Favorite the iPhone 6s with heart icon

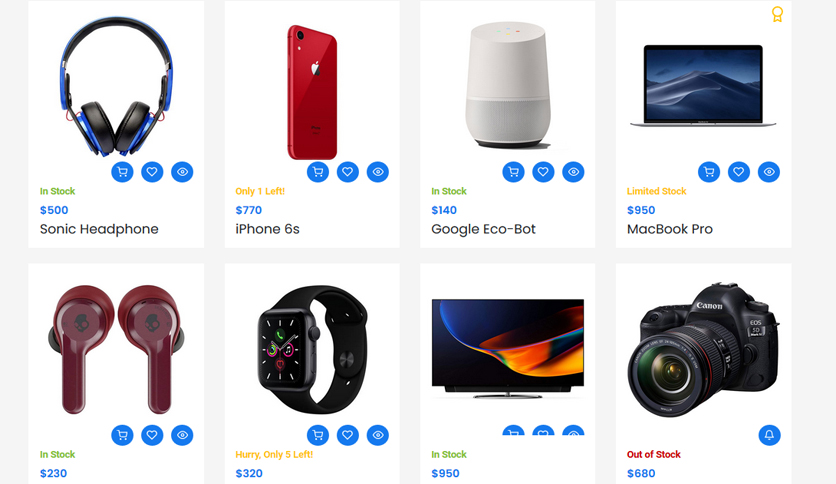point(348,172)
